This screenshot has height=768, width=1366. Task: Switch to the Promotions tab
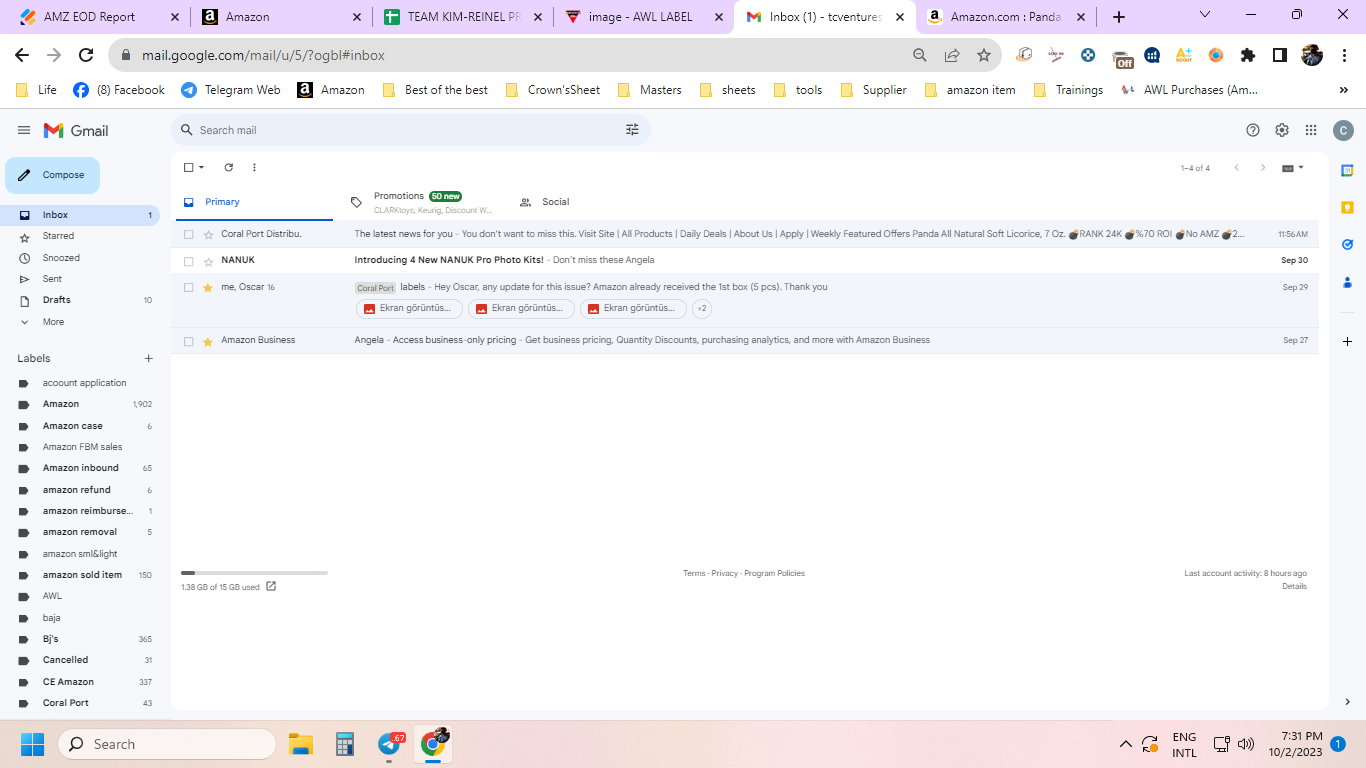pyautogui.click(x=422, y=202)
